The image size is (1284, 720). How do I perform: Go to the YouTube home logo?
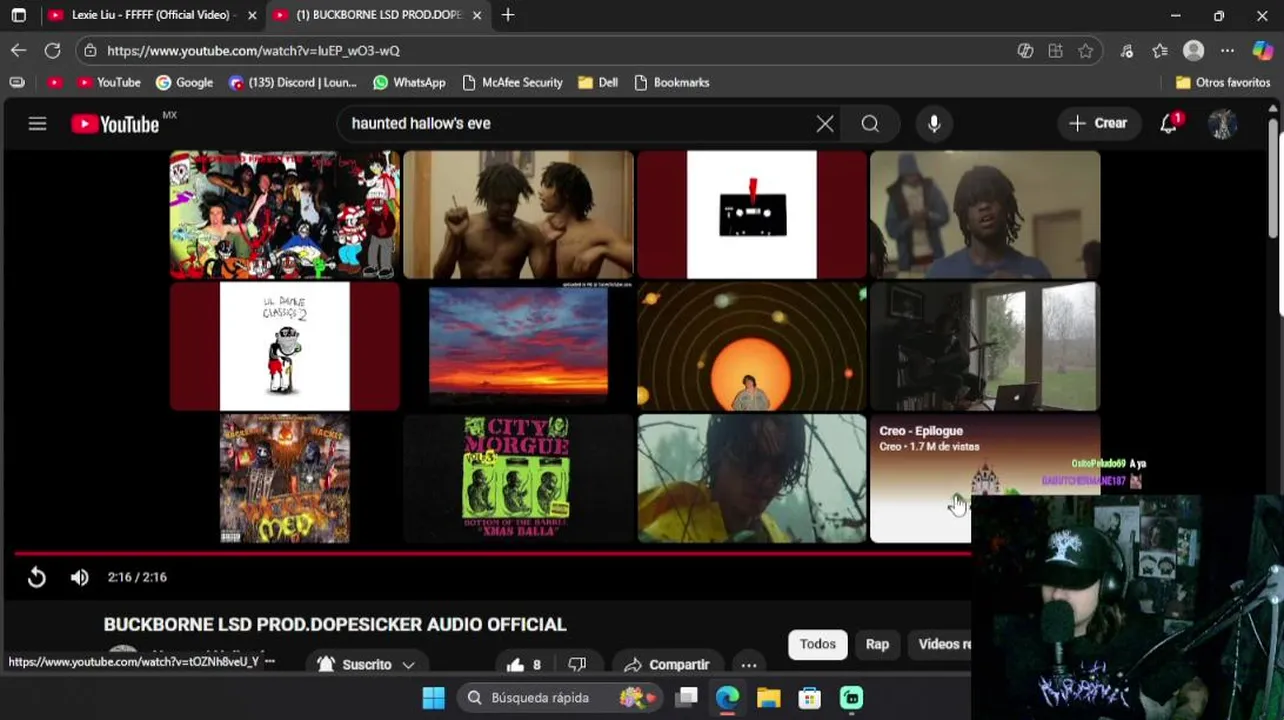[115, 124]
